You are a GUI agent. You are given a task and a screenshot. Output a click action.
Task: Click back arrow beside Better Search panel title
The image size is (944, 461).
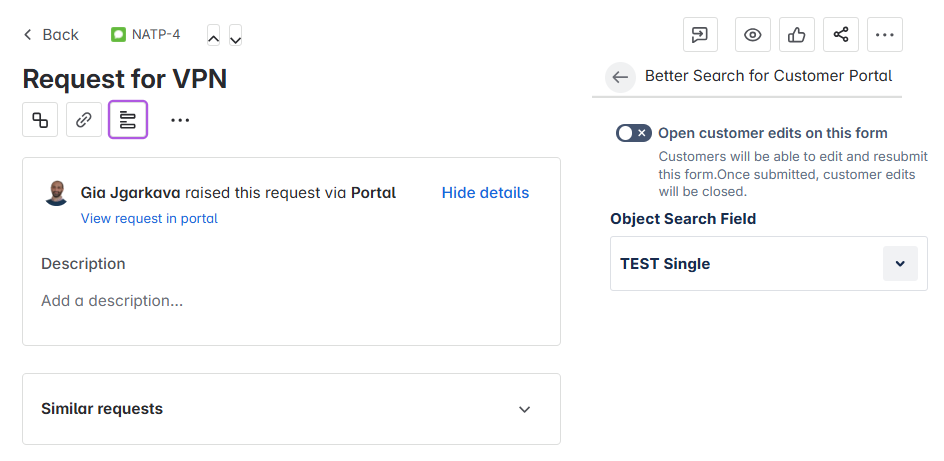coord(620,77)
